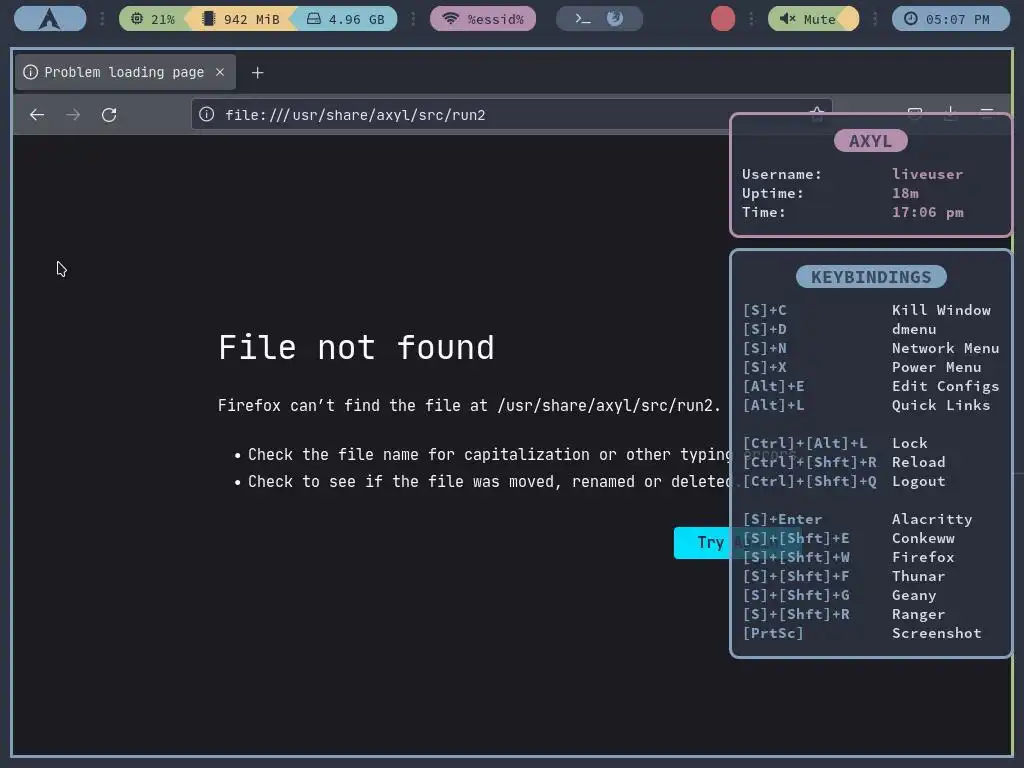Click the 4.96 GB disk module
This screenshot has width=1024, height=768.
pyautogui.click(x=346, y=19)
